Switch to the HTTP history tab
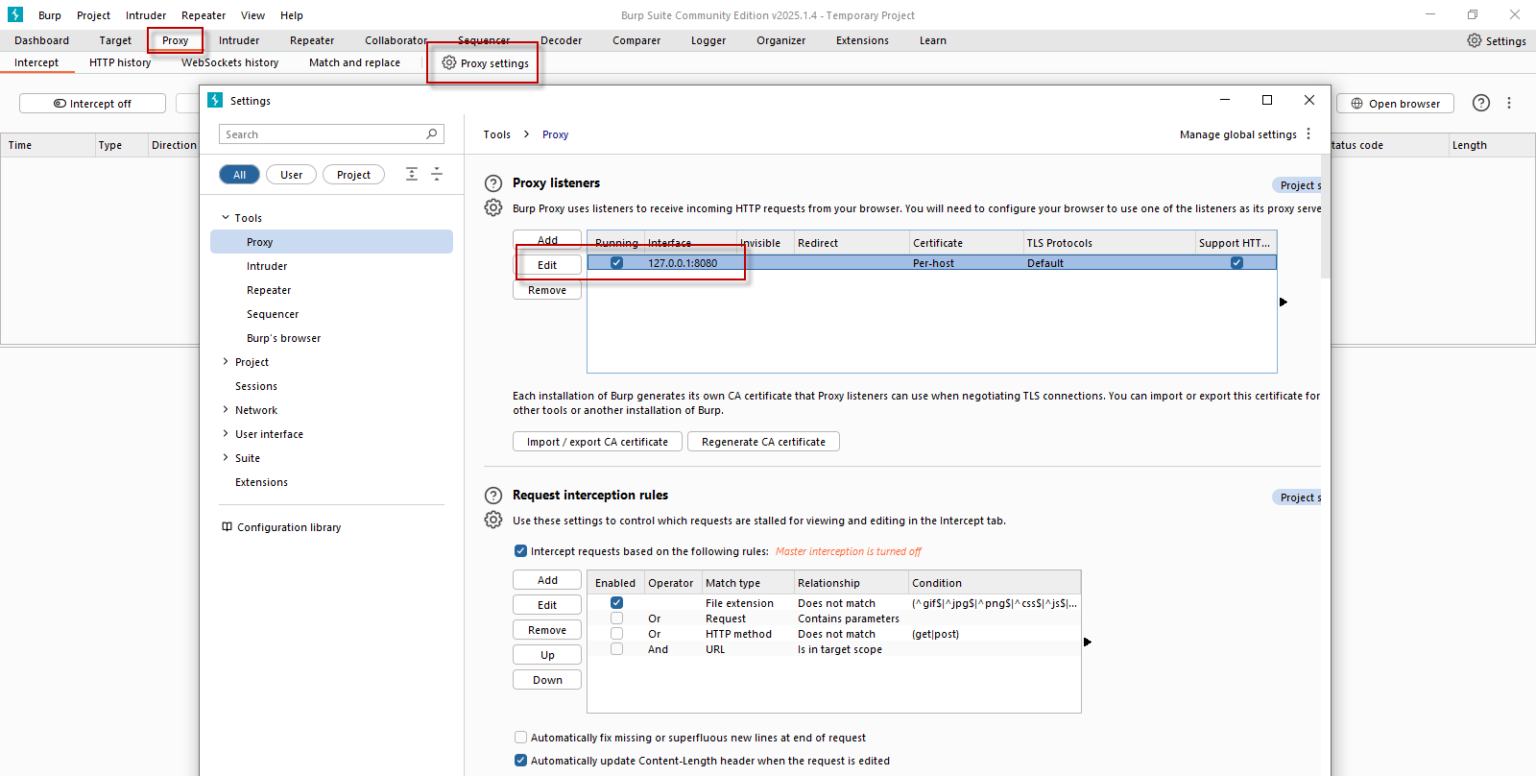Viewport: 1536px width, 776px height. [x=119, y=62]
